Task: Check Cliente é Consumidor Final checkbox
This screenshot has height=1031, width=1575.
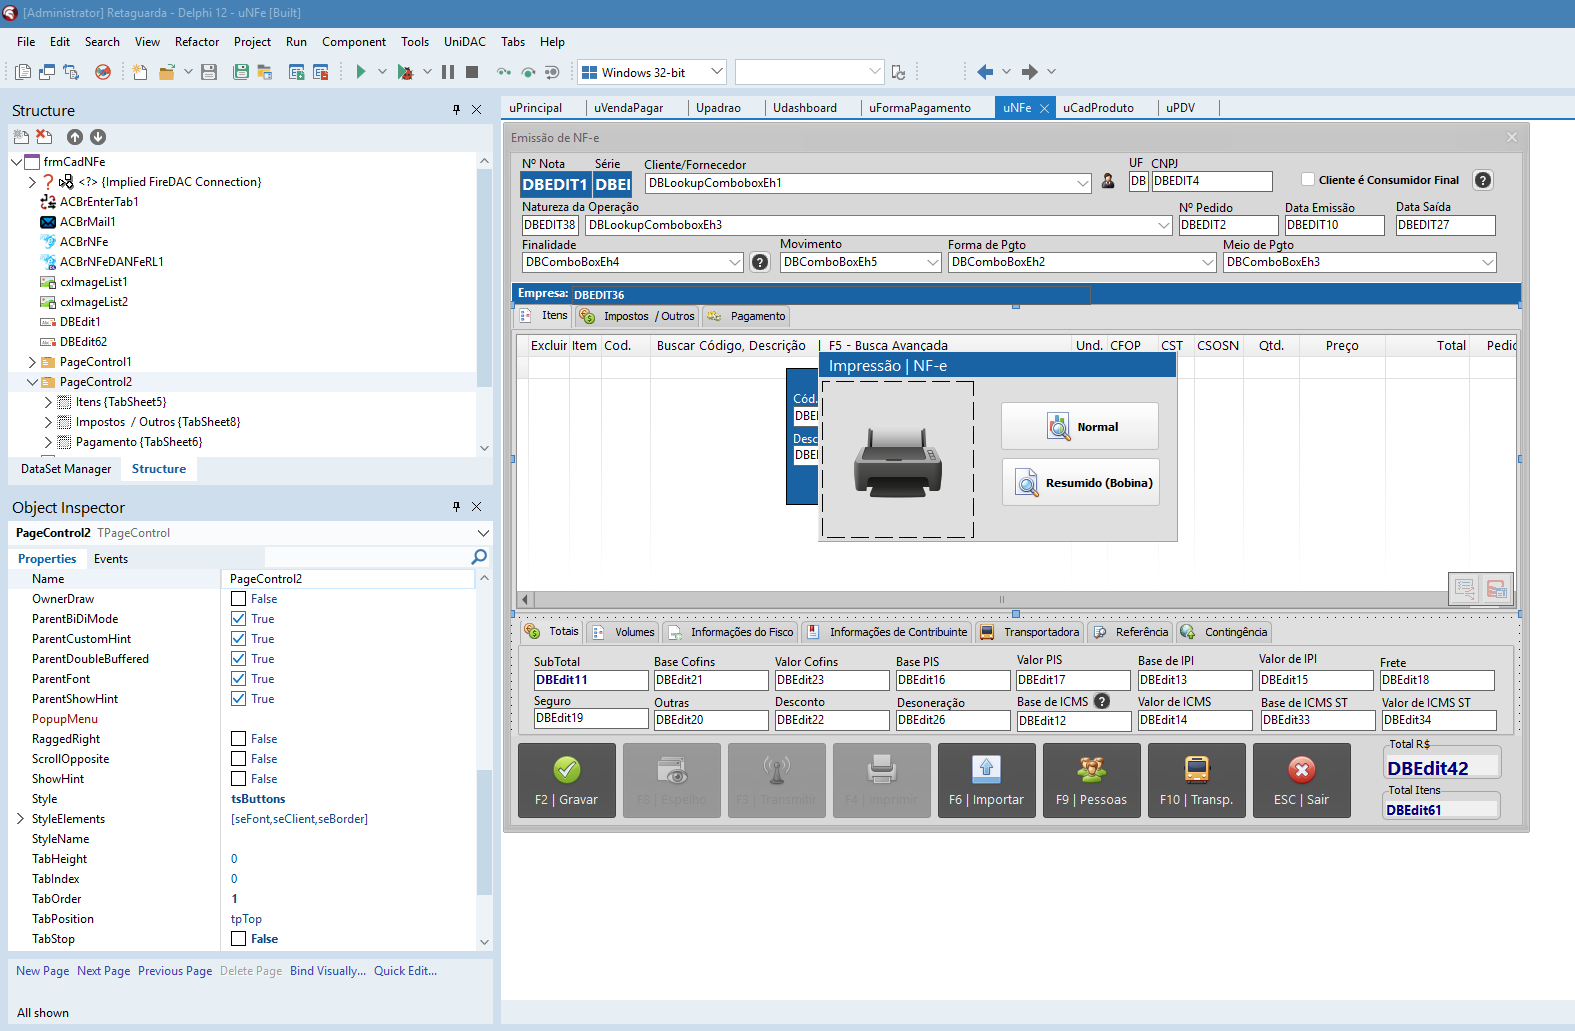Action: pyautogui.click(x=1307, y=180)
